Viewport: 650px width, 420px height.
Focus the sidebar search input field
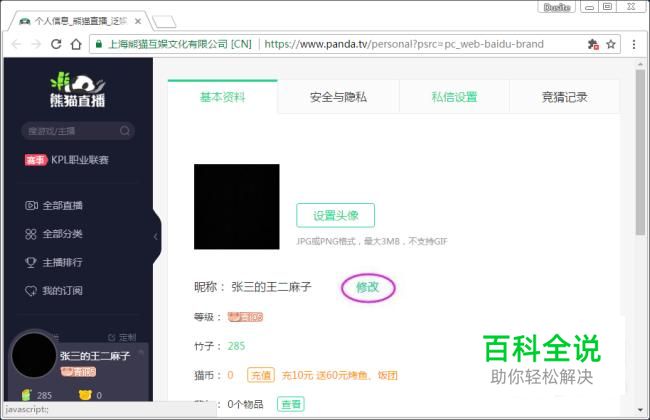coord(78,131)
